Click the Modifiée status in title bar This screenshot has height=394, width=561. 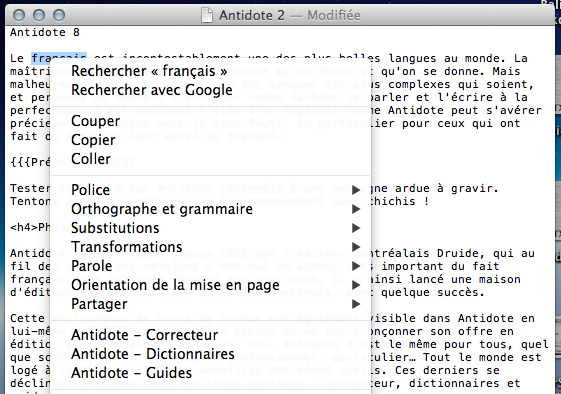click(x=334, y=15)
